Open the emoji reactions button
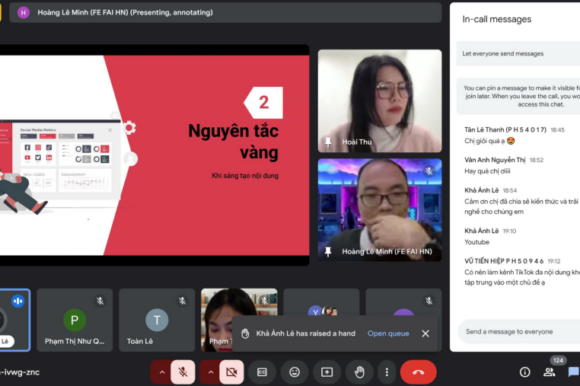 294,372
